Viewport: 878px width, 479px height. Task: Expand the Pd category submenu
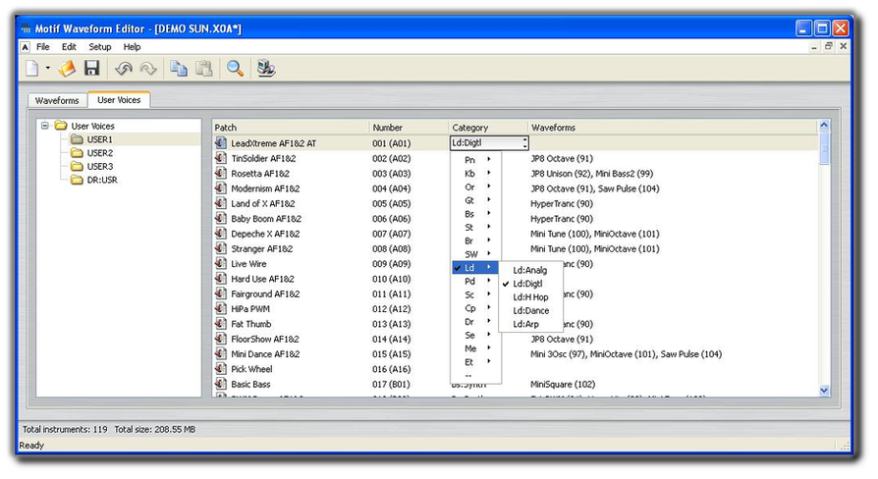point(476,281)
